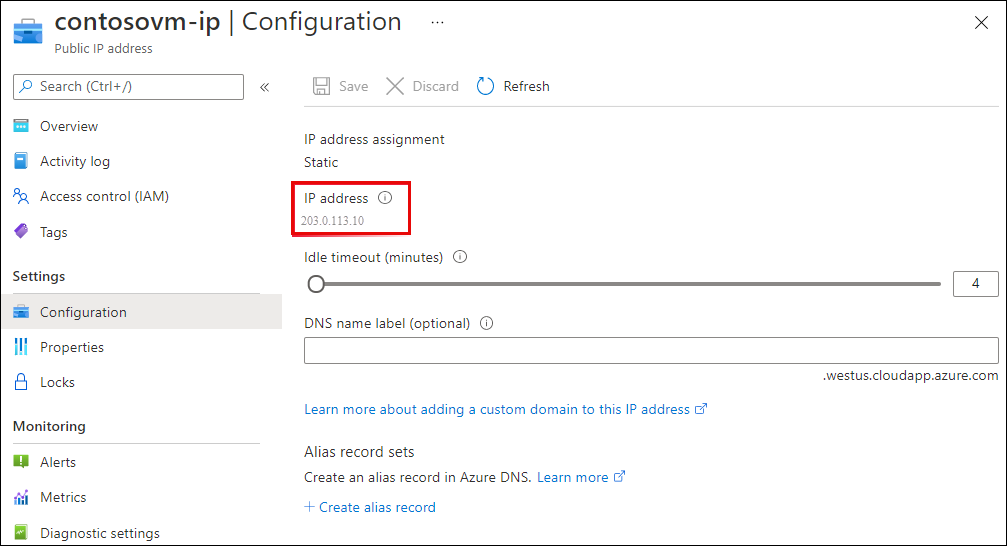This screenshot has height=546, width=1007.
Task: Click the DNS name label info icon
Action: [487, 323]
